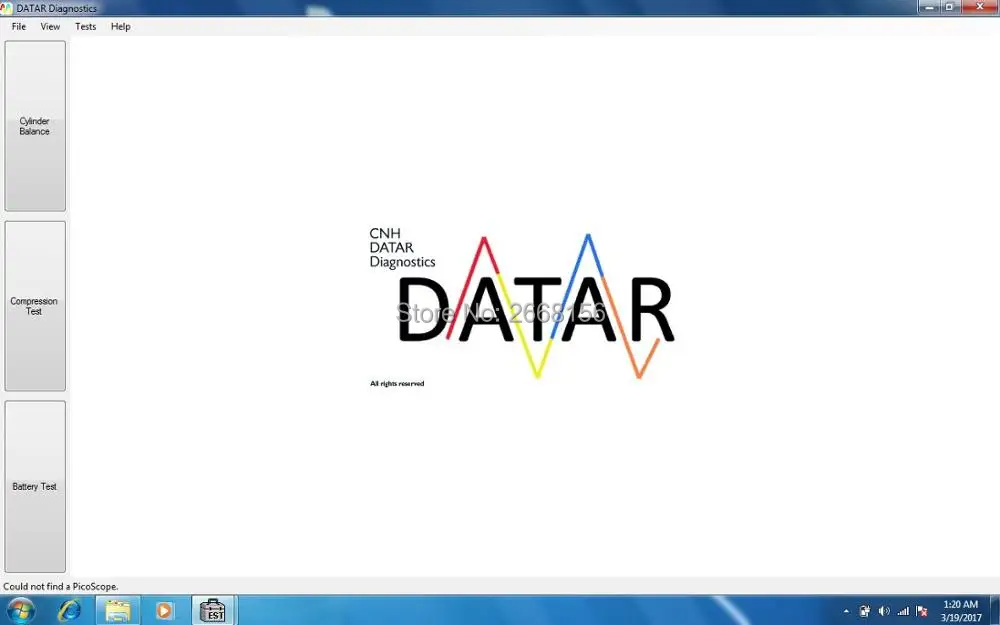The width and height of the screenshot is (1000, 625).
Task: Open Windows Media Player from the taskbar
Action: click(165, 611)
